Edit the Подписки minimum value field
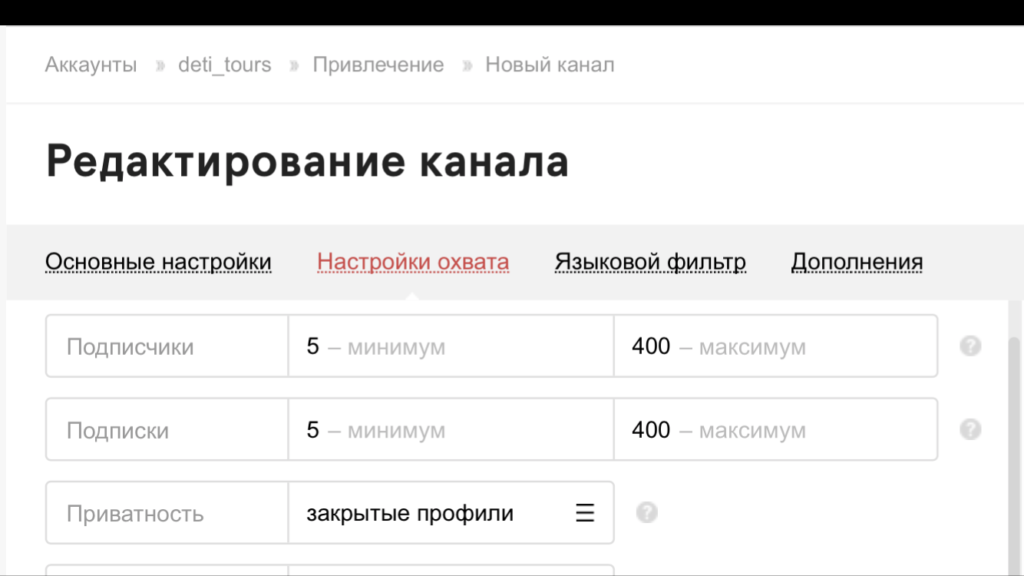This screenshot has width=1024, height=576. pyautogui.click(x=450, y=431)
